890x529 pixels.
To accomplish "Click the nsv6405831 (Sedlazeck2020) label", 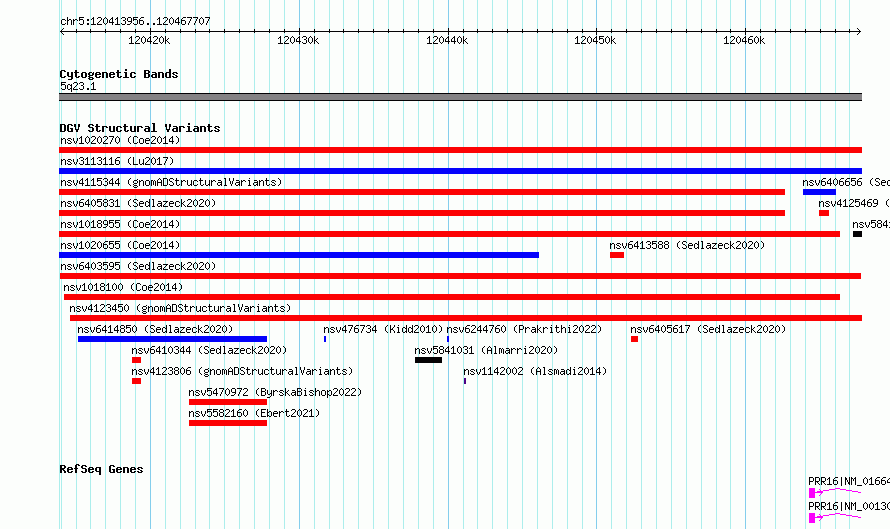I will 138,203.
